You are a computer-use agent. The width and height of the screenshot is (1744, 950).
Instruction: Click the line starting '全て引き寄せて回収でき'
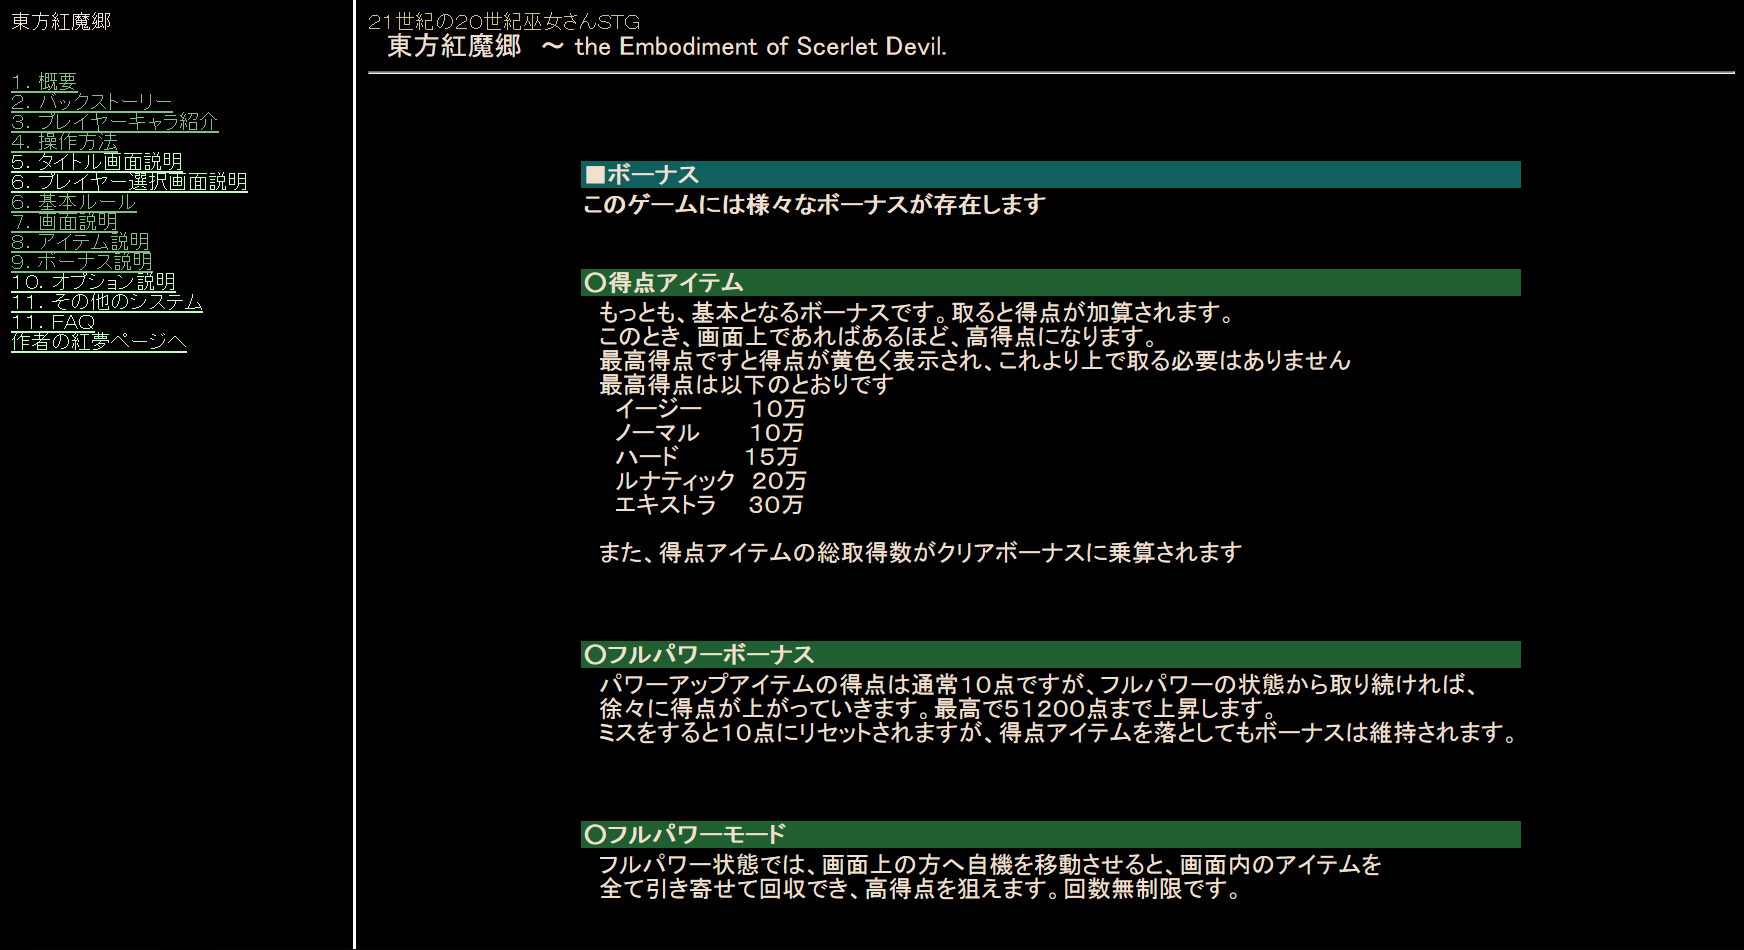[x=920, y=889]
